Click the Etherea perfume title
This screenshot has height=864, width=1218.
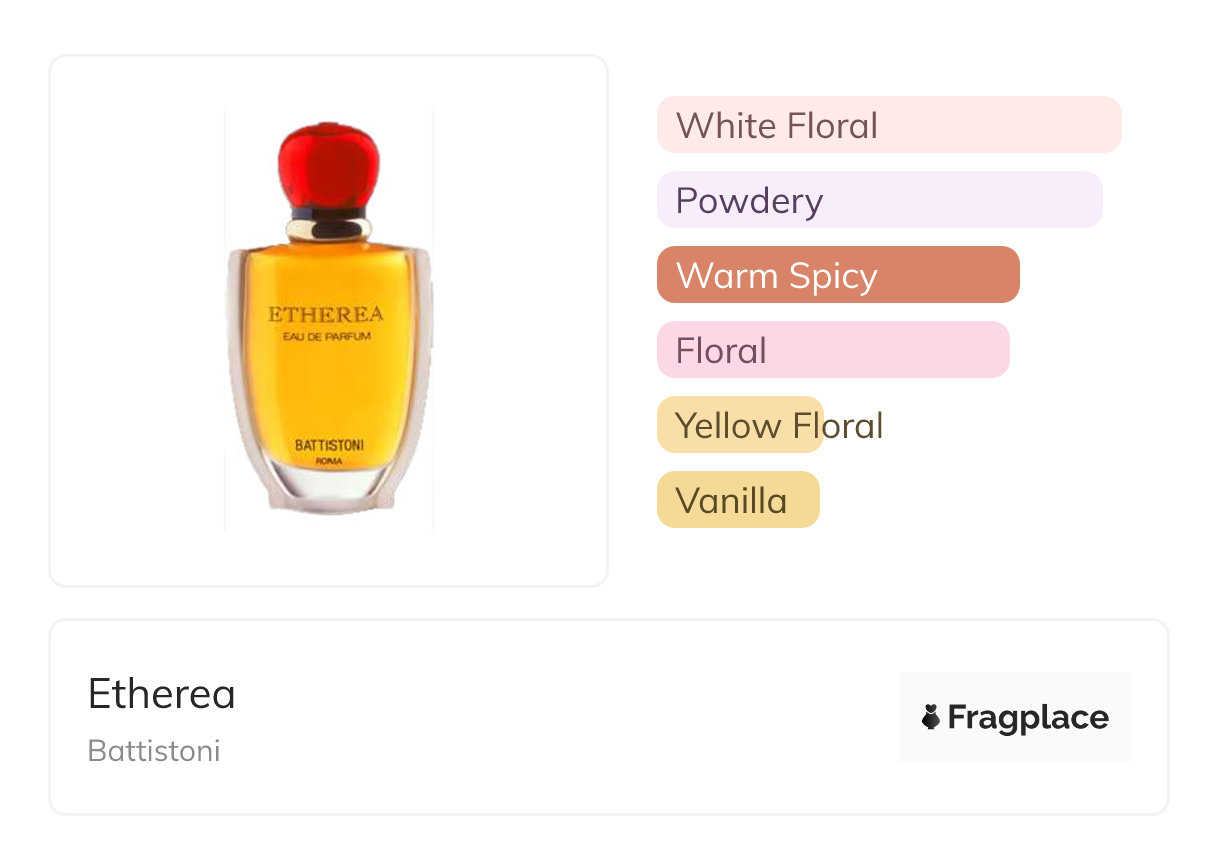point(162,693)
